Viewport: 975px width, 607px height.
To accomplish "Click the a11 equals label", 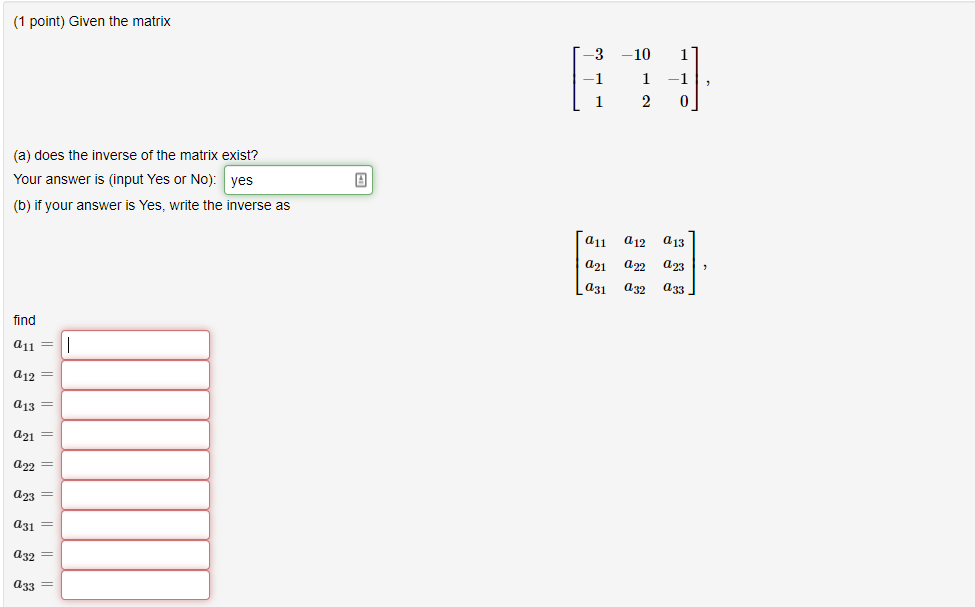I will [31, 344].
